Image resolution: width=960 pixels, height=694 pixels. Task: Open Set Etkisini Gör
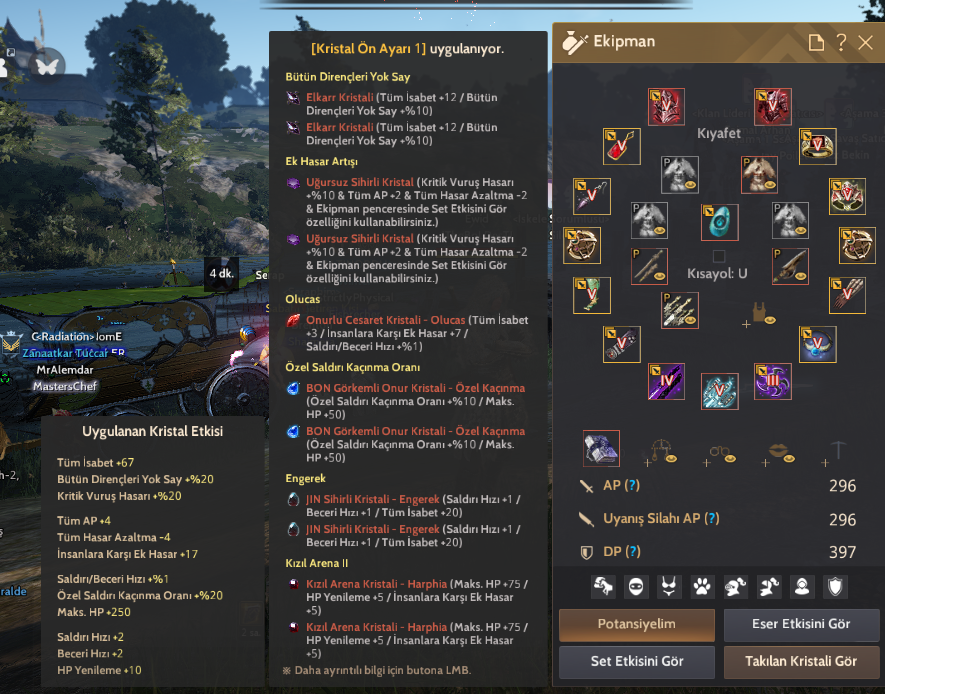[637, 662]
